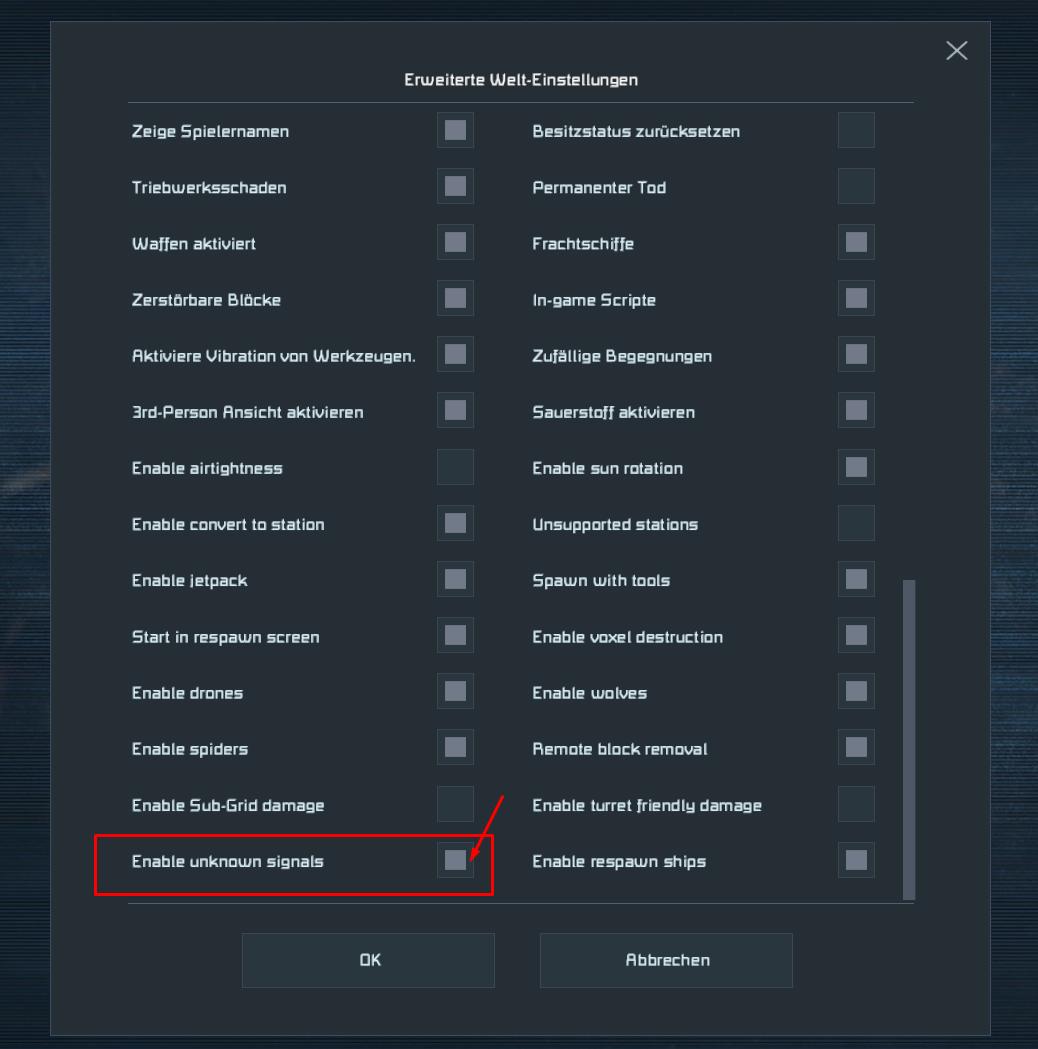Toggle Enable turret friendly damage checkbox
Viewport: 1038px width, 1049px height.
(856, 805)
